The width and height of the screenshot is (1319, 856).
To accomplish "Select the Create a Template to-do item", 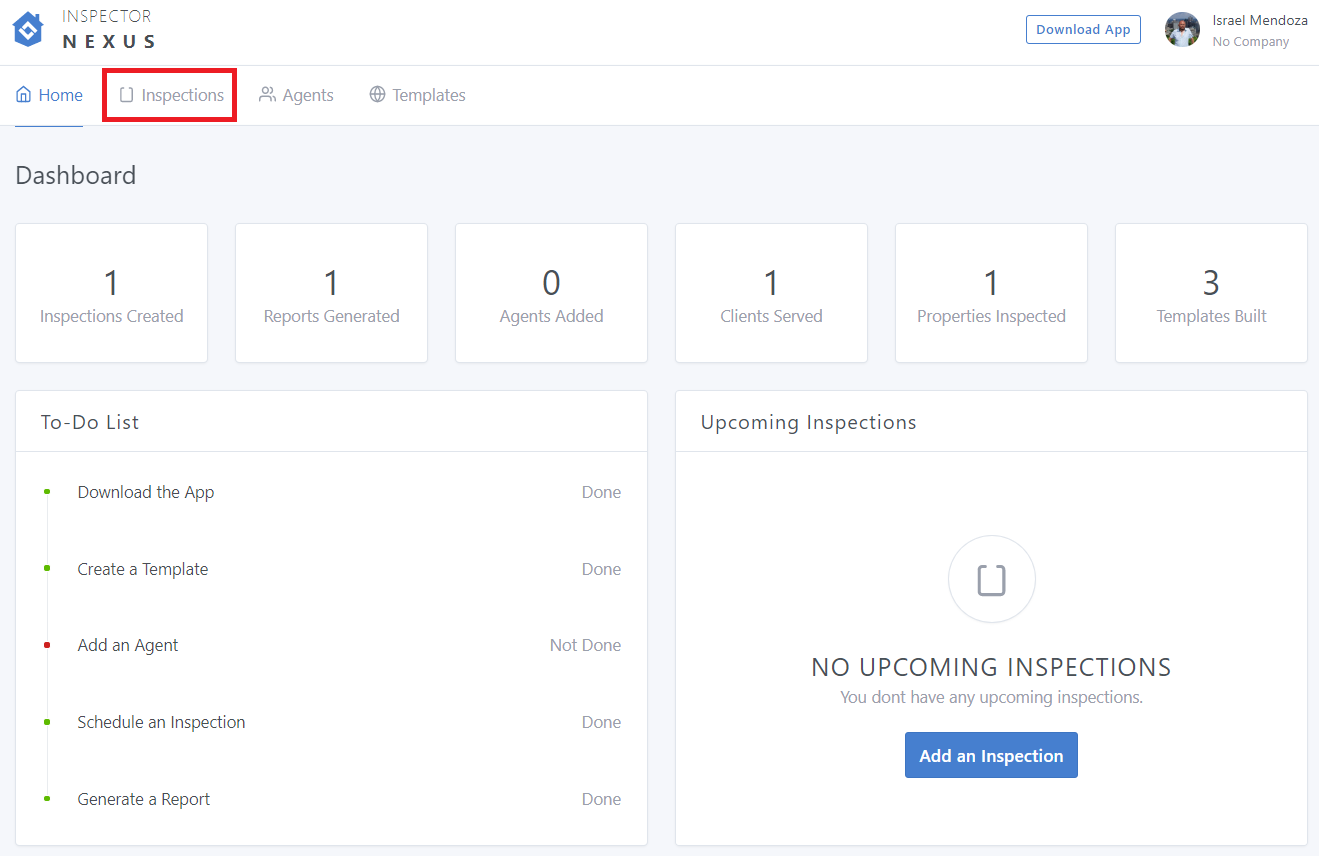I will (x=143, y=569).
